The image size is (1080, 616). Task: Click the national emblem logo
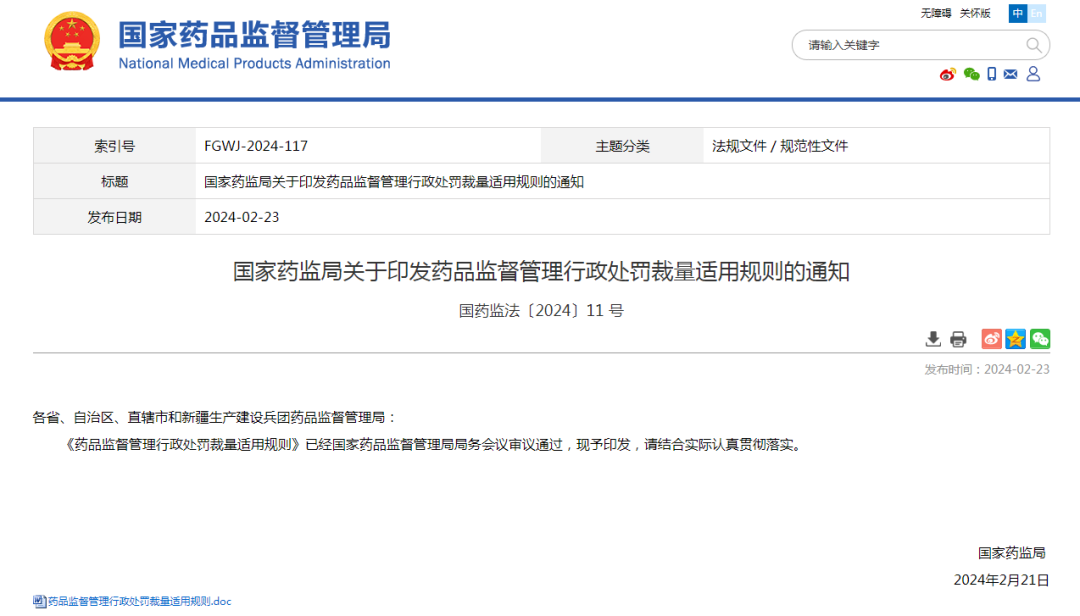coord(72,42)
